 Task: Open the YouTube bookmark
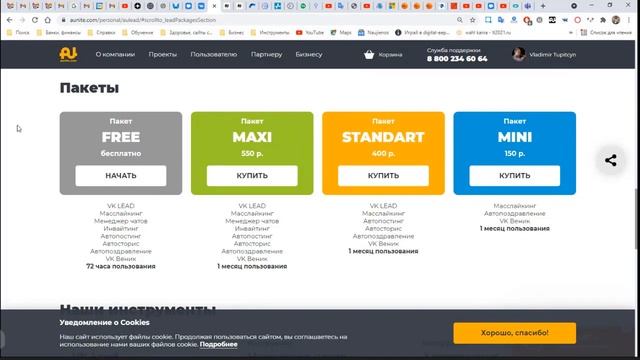click(310, 33)
